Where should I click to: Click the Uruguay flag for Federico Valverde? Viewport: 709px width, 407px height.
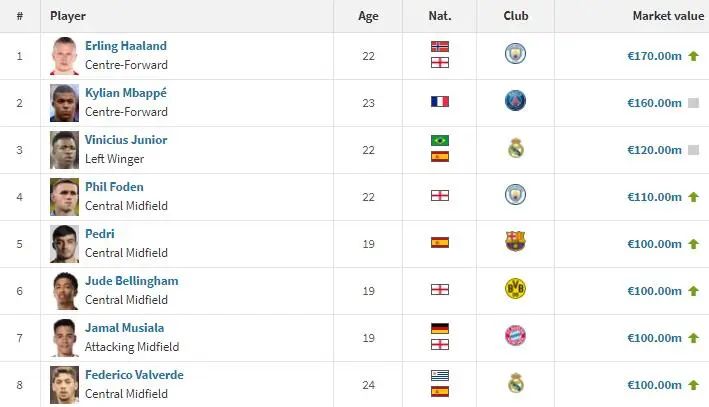click(440, 376)
